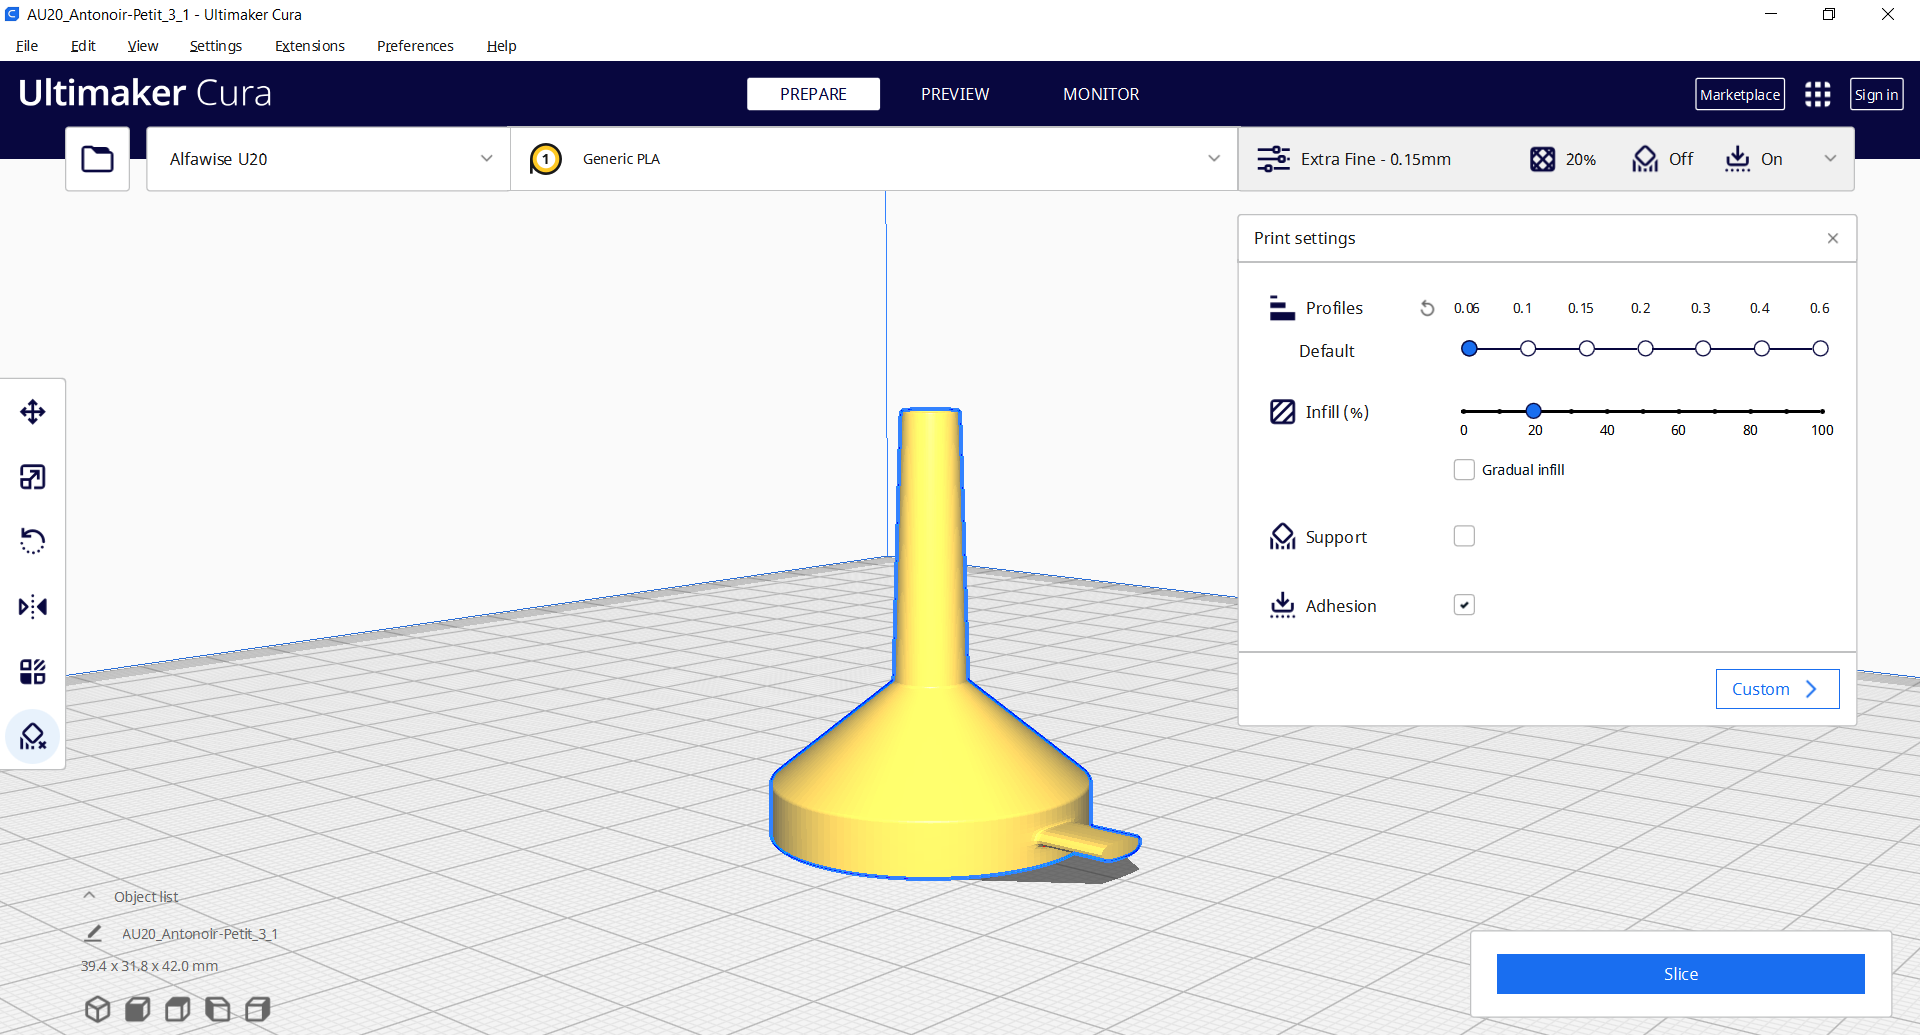Open the View menu
This screenshot has height=1035, width=1920.
(143, 46)
